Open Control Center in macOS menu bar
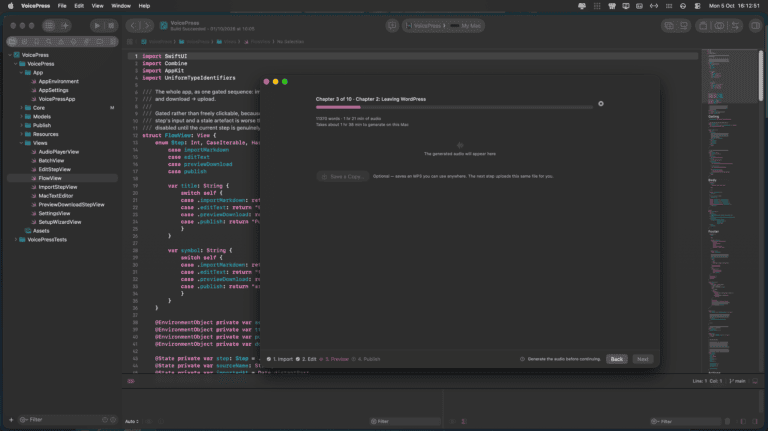Screen dimensions: 768x431 point(697,6)
